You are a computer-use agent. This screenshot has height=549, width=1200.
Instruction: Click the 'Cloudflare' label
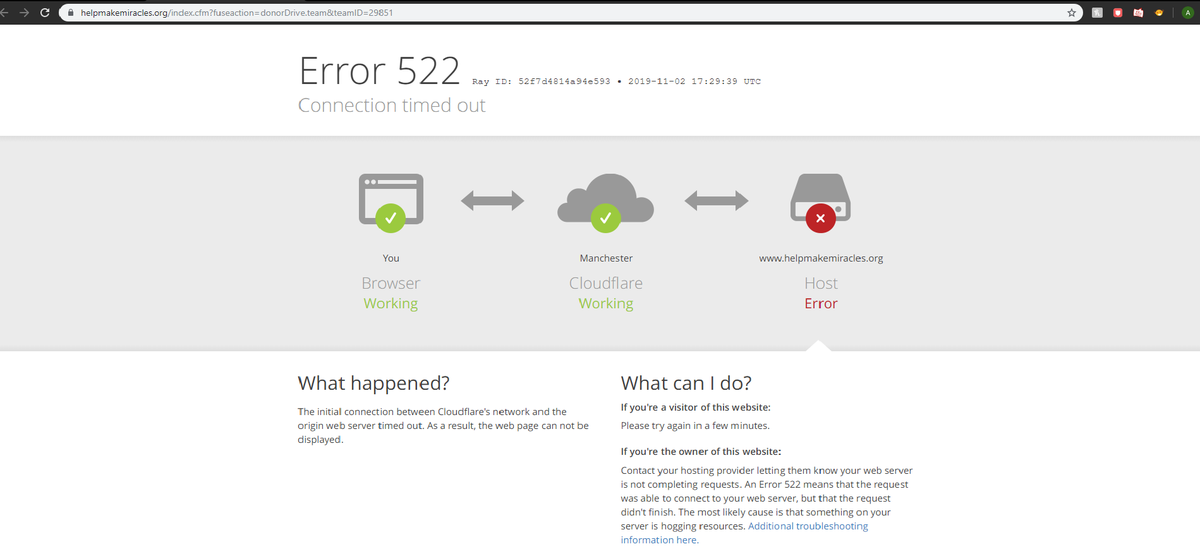pos(606,283)
